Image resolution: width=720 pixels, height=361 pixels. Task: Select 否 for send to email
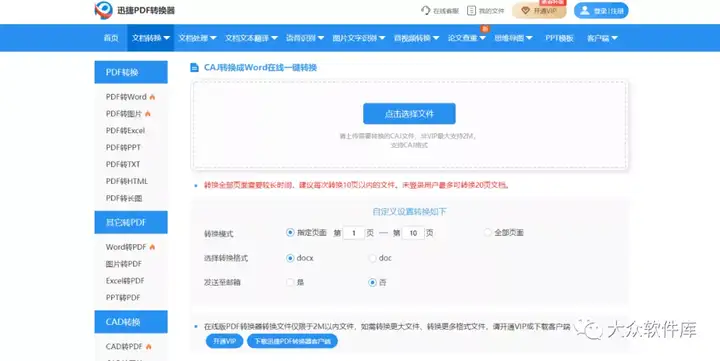372,282
